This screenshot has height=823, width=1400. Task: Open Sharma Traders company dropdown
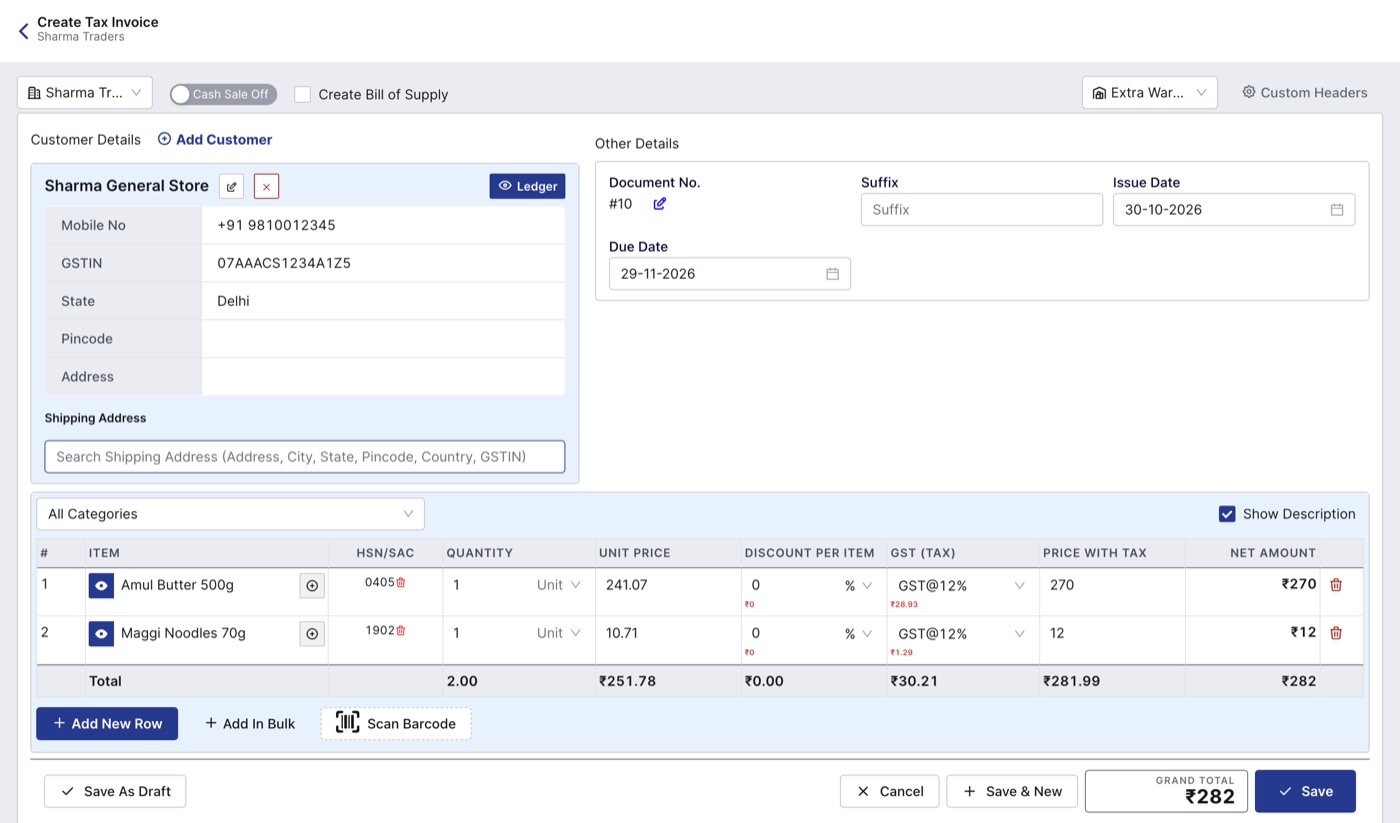tap(85, 93)
